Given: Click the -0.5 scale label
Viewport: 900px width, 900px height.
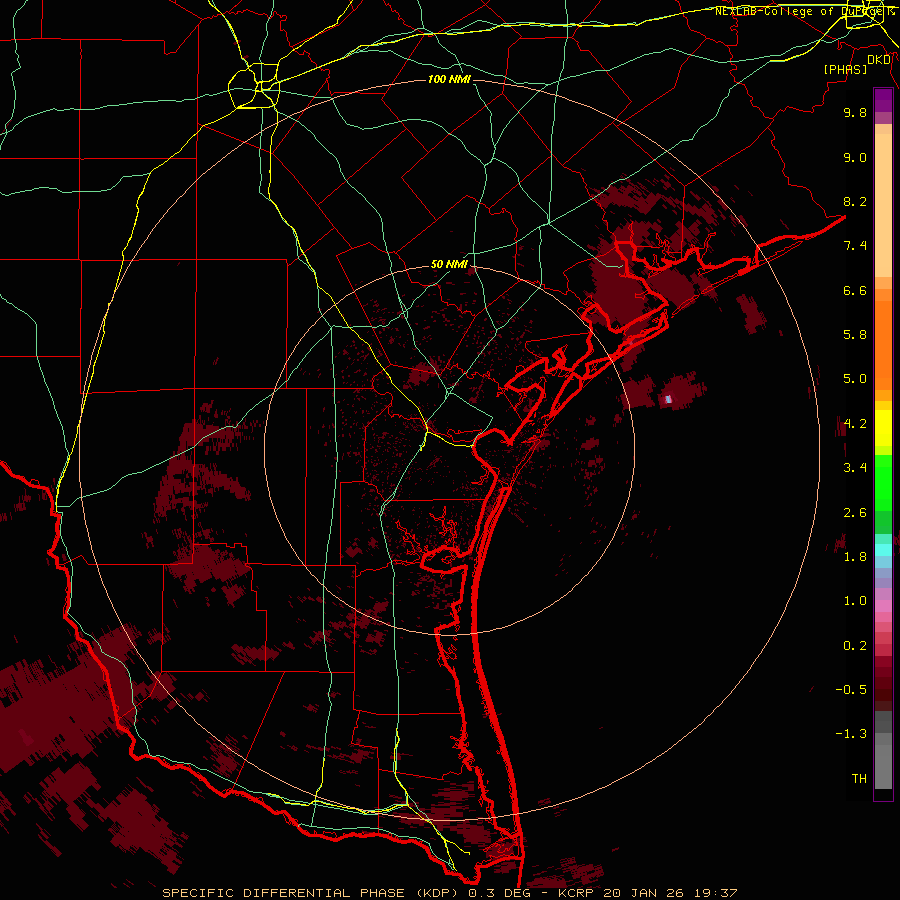Looking at the screenshot, I should click(x=851, y=690).
